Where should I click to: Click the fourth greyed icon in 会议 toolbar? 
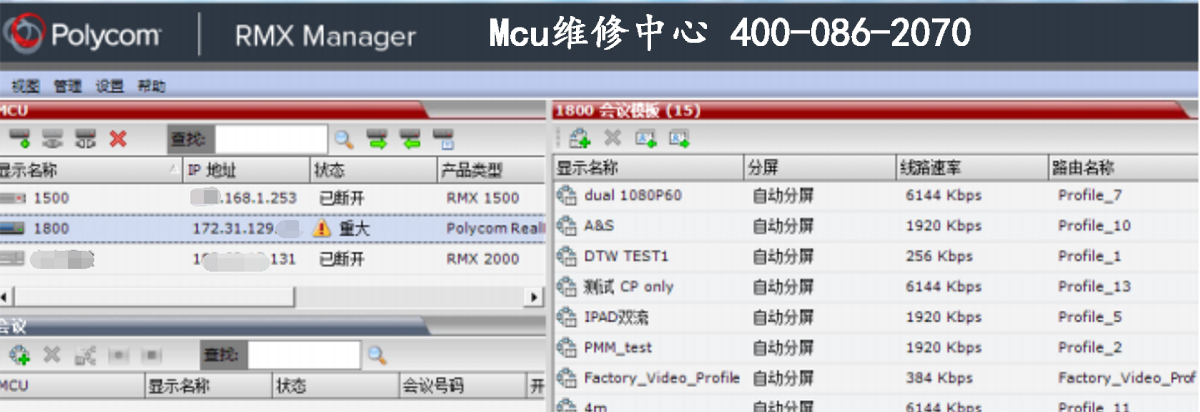click(118, 355)
